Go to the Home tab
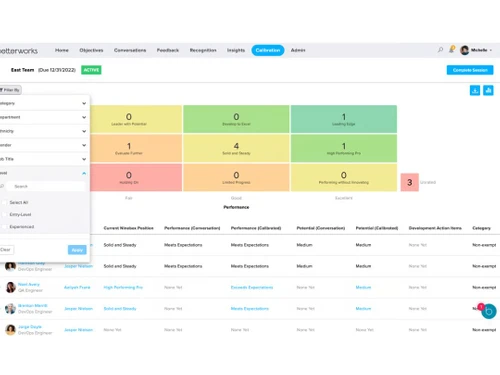Screen dimensions: 500x375 (x=62, y=50)
